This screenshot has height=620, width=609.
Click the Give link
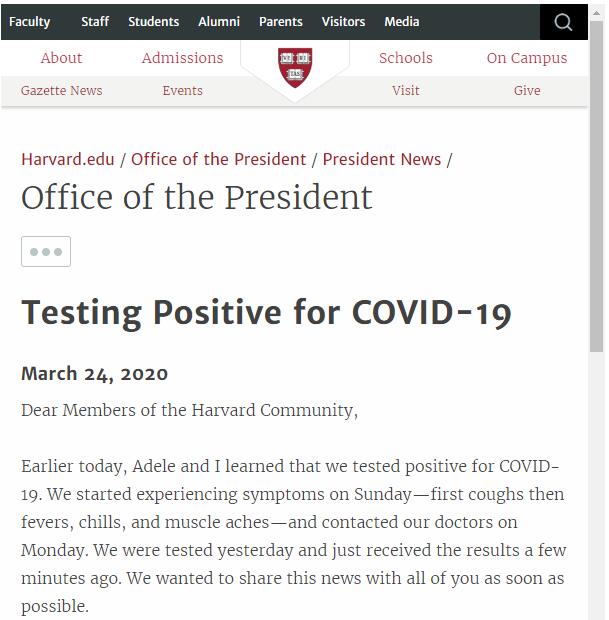pyautogui.click(x=526, y=90)
